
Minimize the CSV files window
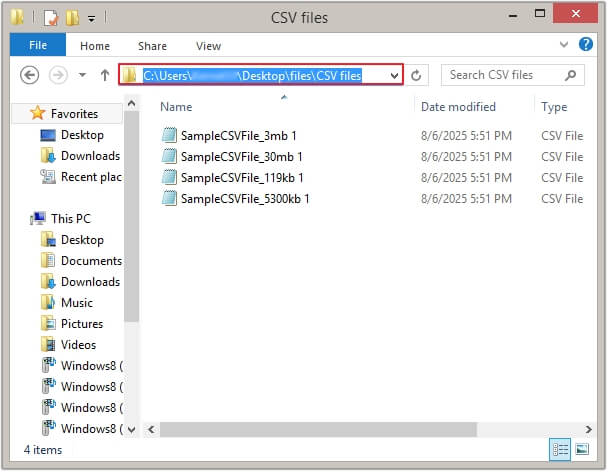pyautogui.click(x=513, y=16)
